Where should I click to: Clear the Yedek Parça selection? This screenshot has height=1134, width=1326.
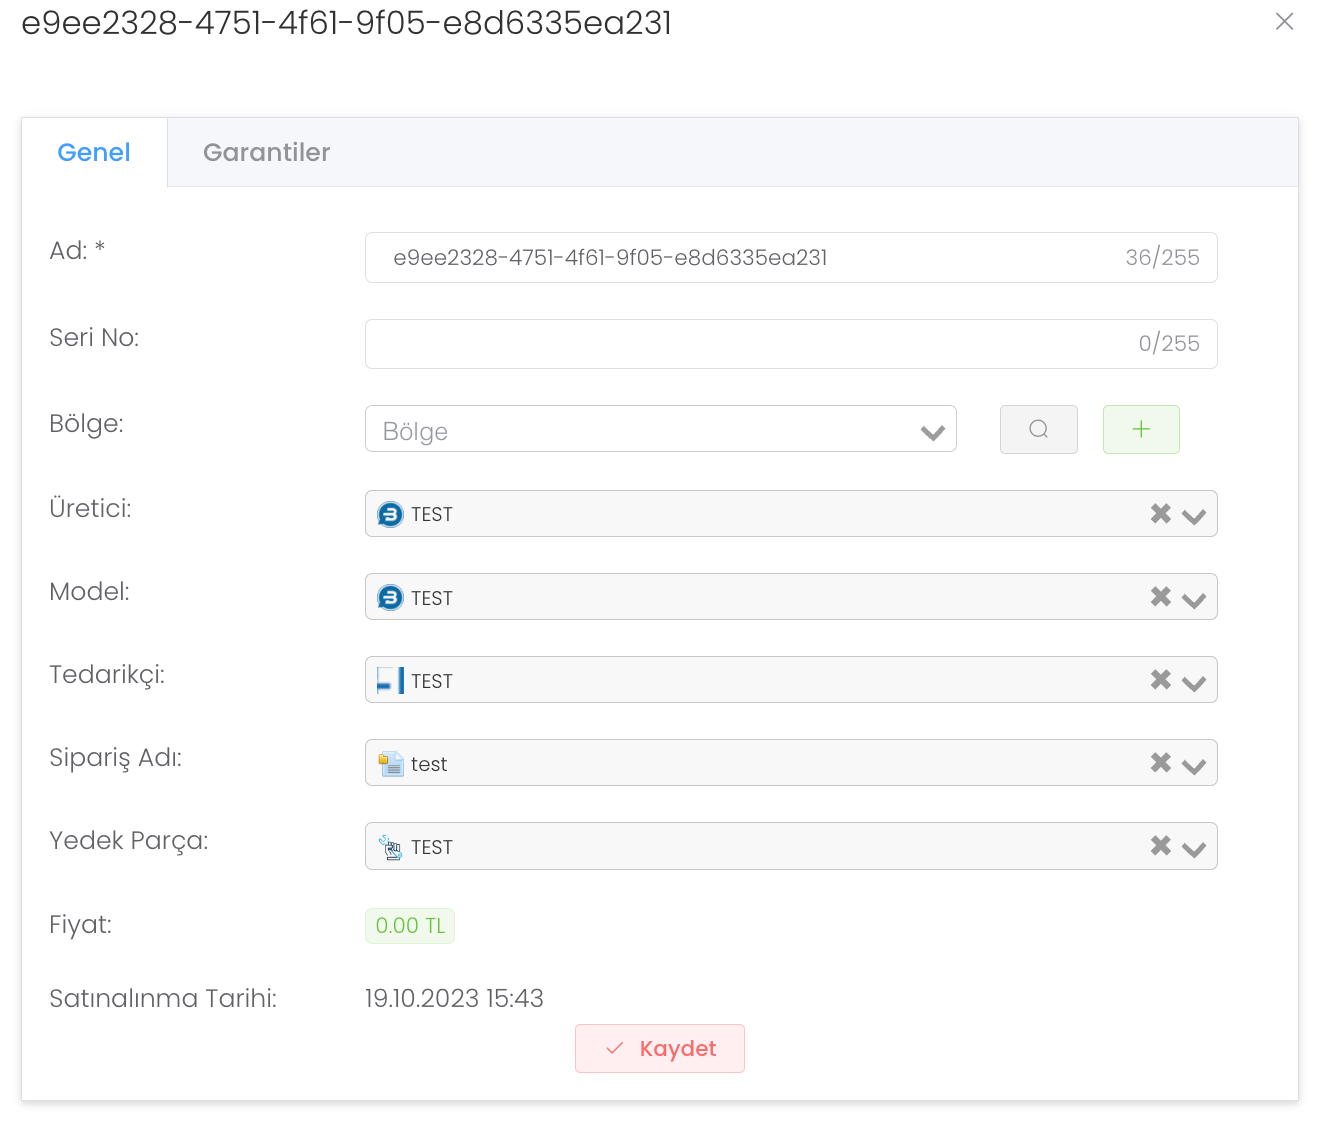[x=1160, y=846]
